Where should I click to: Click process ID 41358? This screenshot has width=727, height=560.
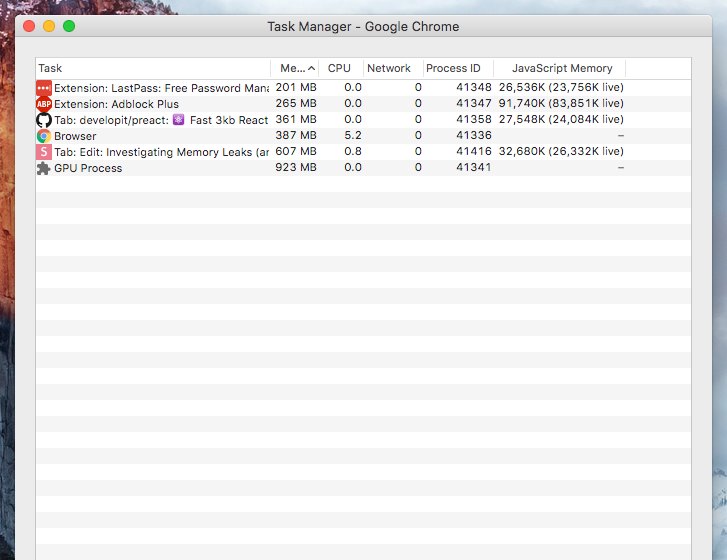[473, 120]
